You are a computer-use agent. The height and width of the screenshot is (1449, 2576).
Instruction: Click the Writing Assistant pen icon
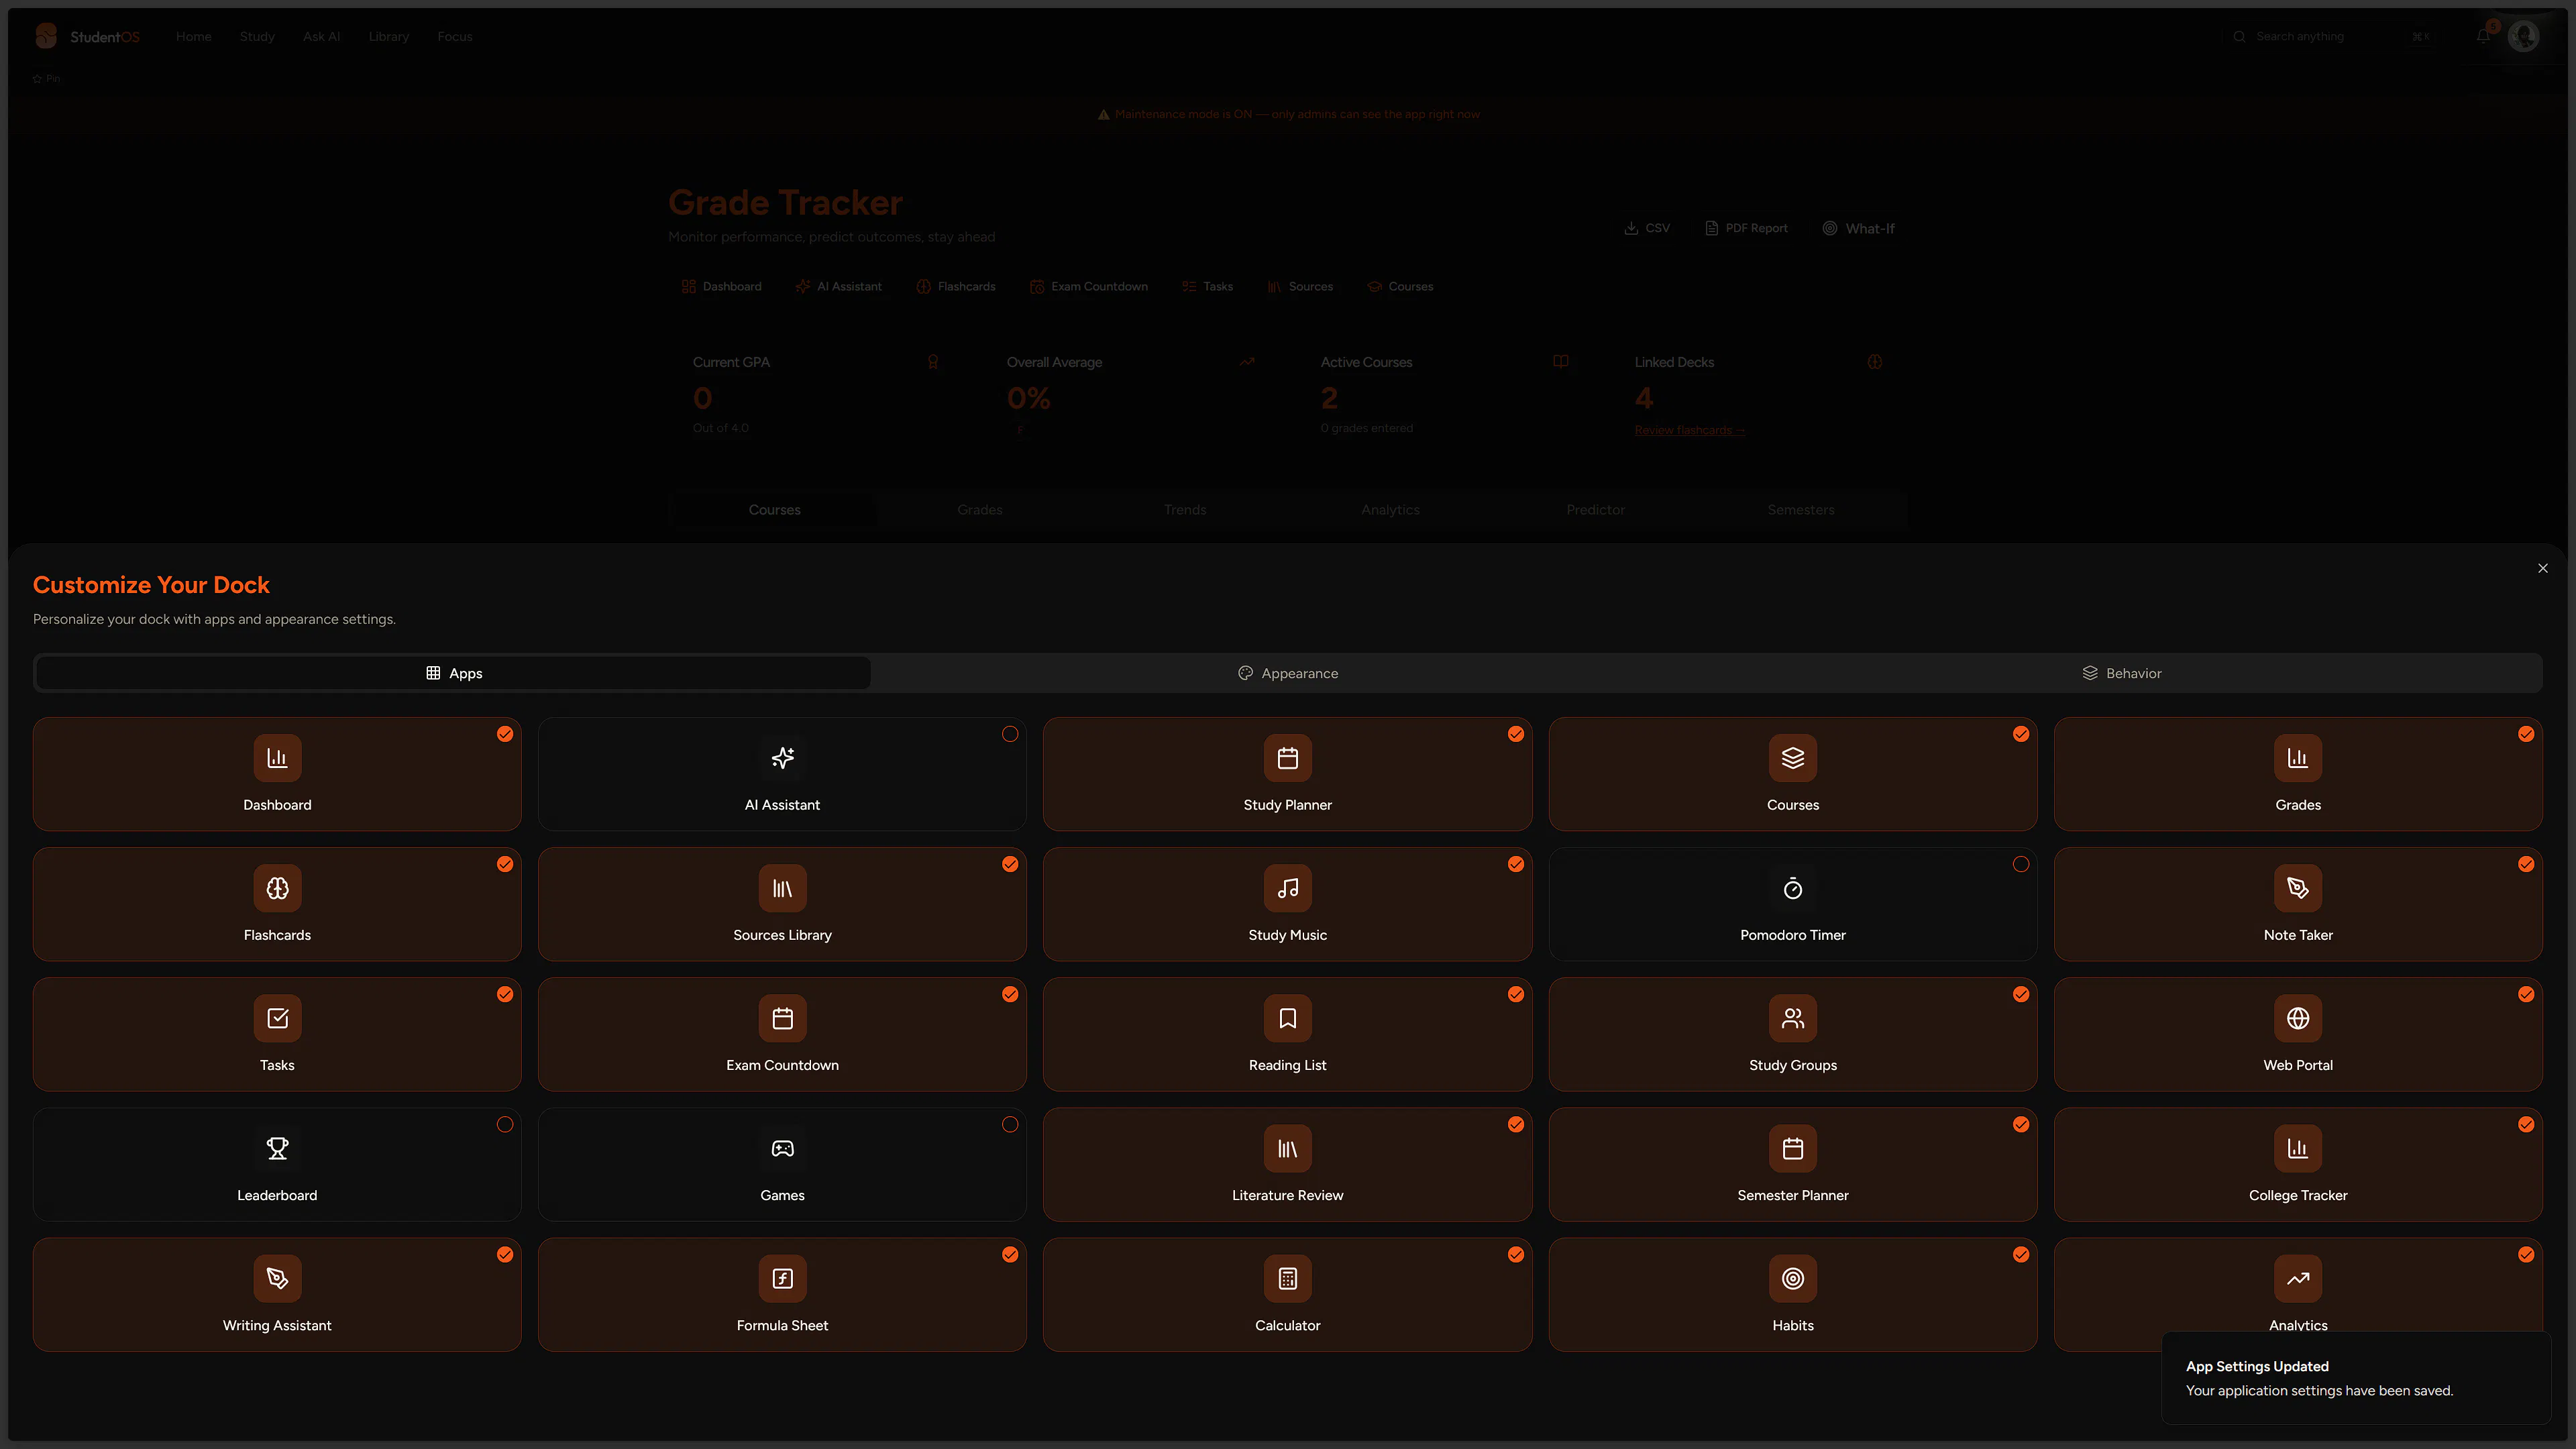click(277, 1278)
